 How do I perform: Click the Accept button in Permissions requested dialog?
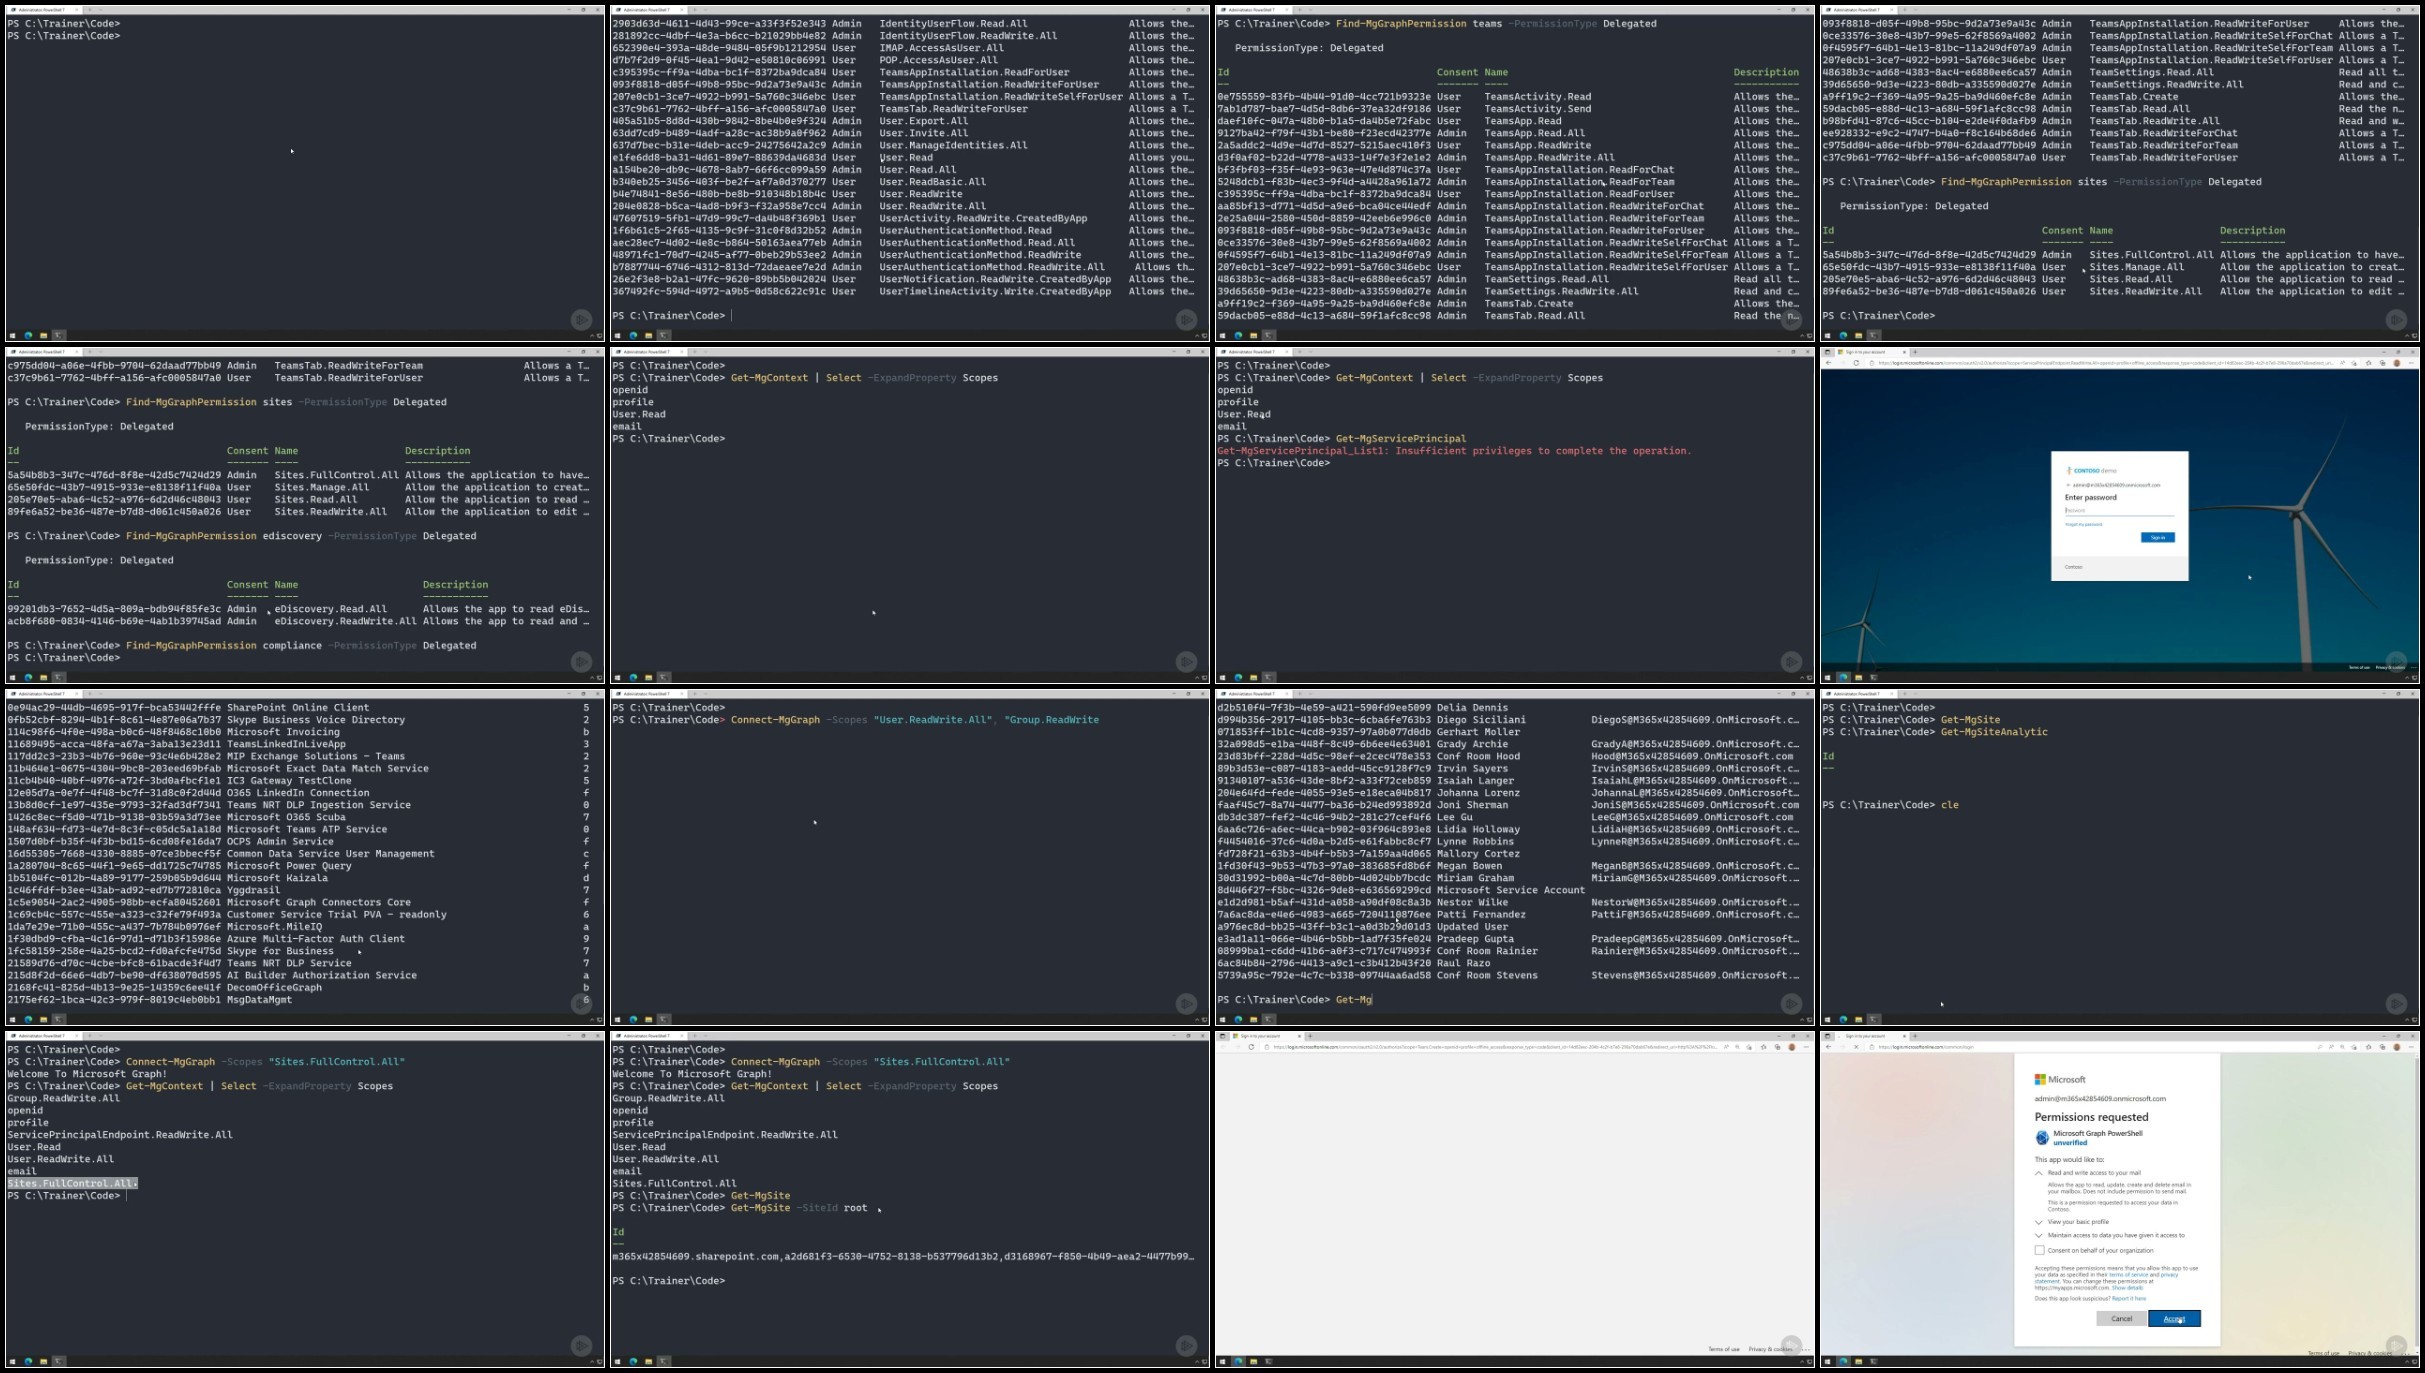2174,1318
